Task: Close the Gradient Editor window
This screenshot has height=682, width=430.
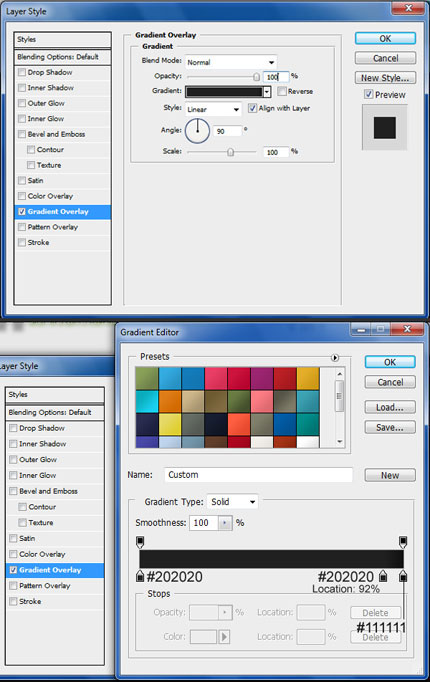Action: click(407, 329)
